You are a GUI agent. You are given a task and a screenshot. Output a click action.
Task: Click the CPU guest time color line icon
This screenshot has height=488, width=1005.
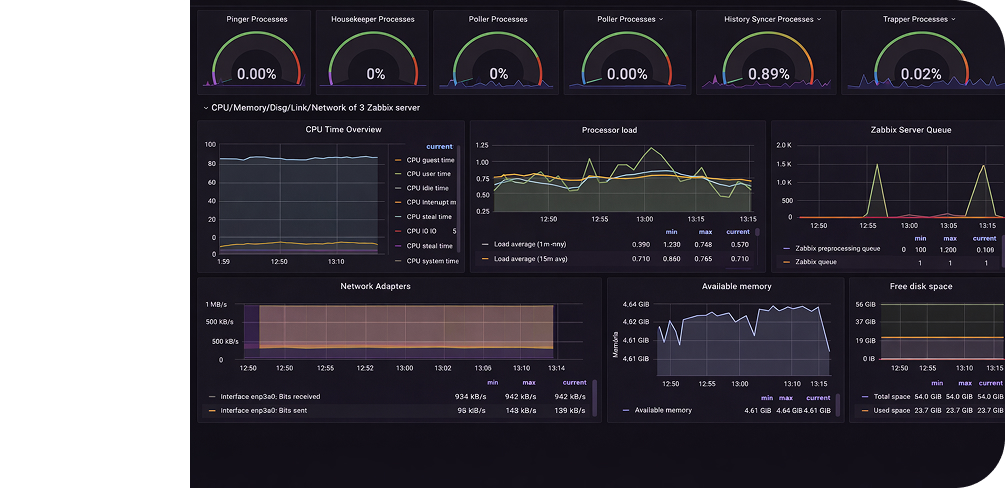coord(399,160)
